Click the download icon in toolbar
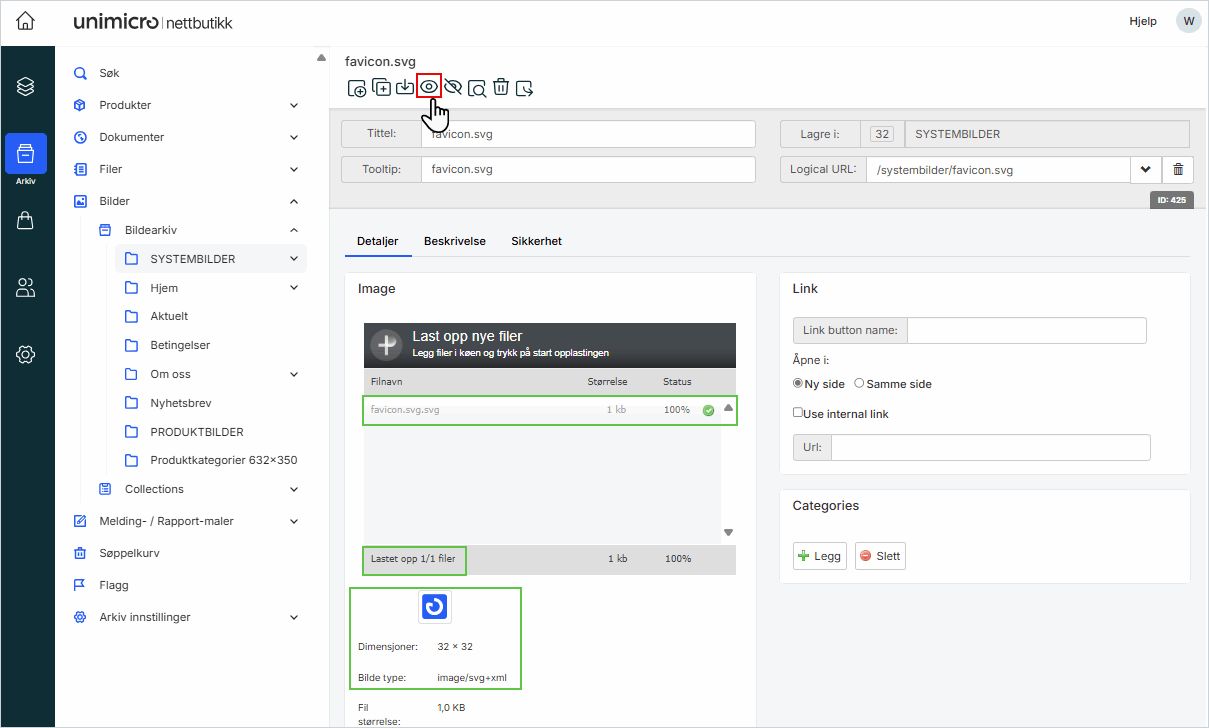This screenshot has width=1209, height=728. point(405,88)
